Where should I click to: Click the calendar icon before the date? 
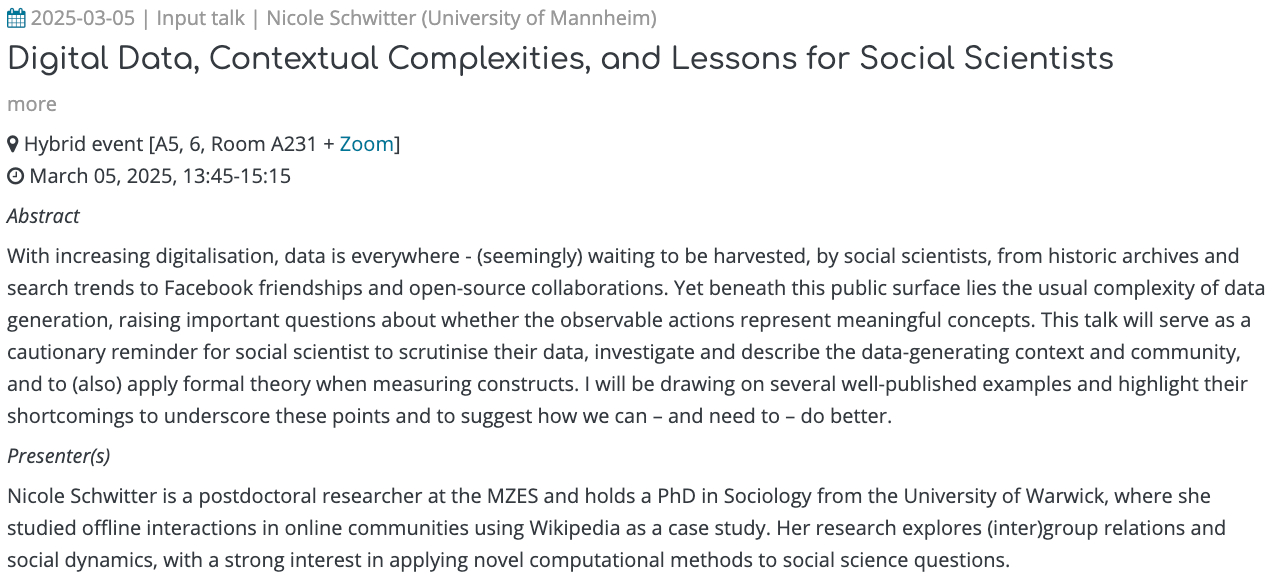coord(16,18)
